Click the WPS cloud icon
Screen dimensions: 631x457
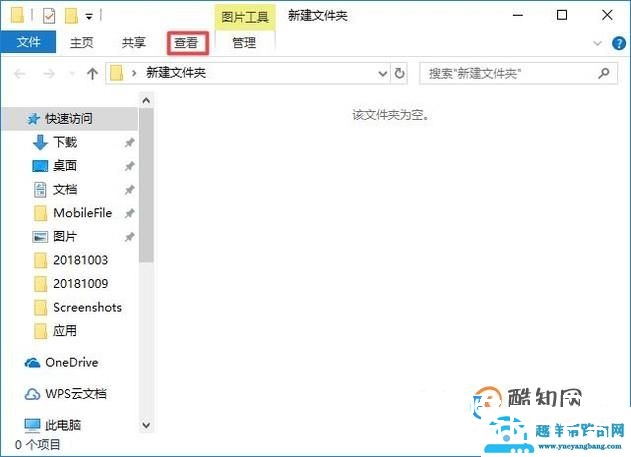click(x=32, y=394)
